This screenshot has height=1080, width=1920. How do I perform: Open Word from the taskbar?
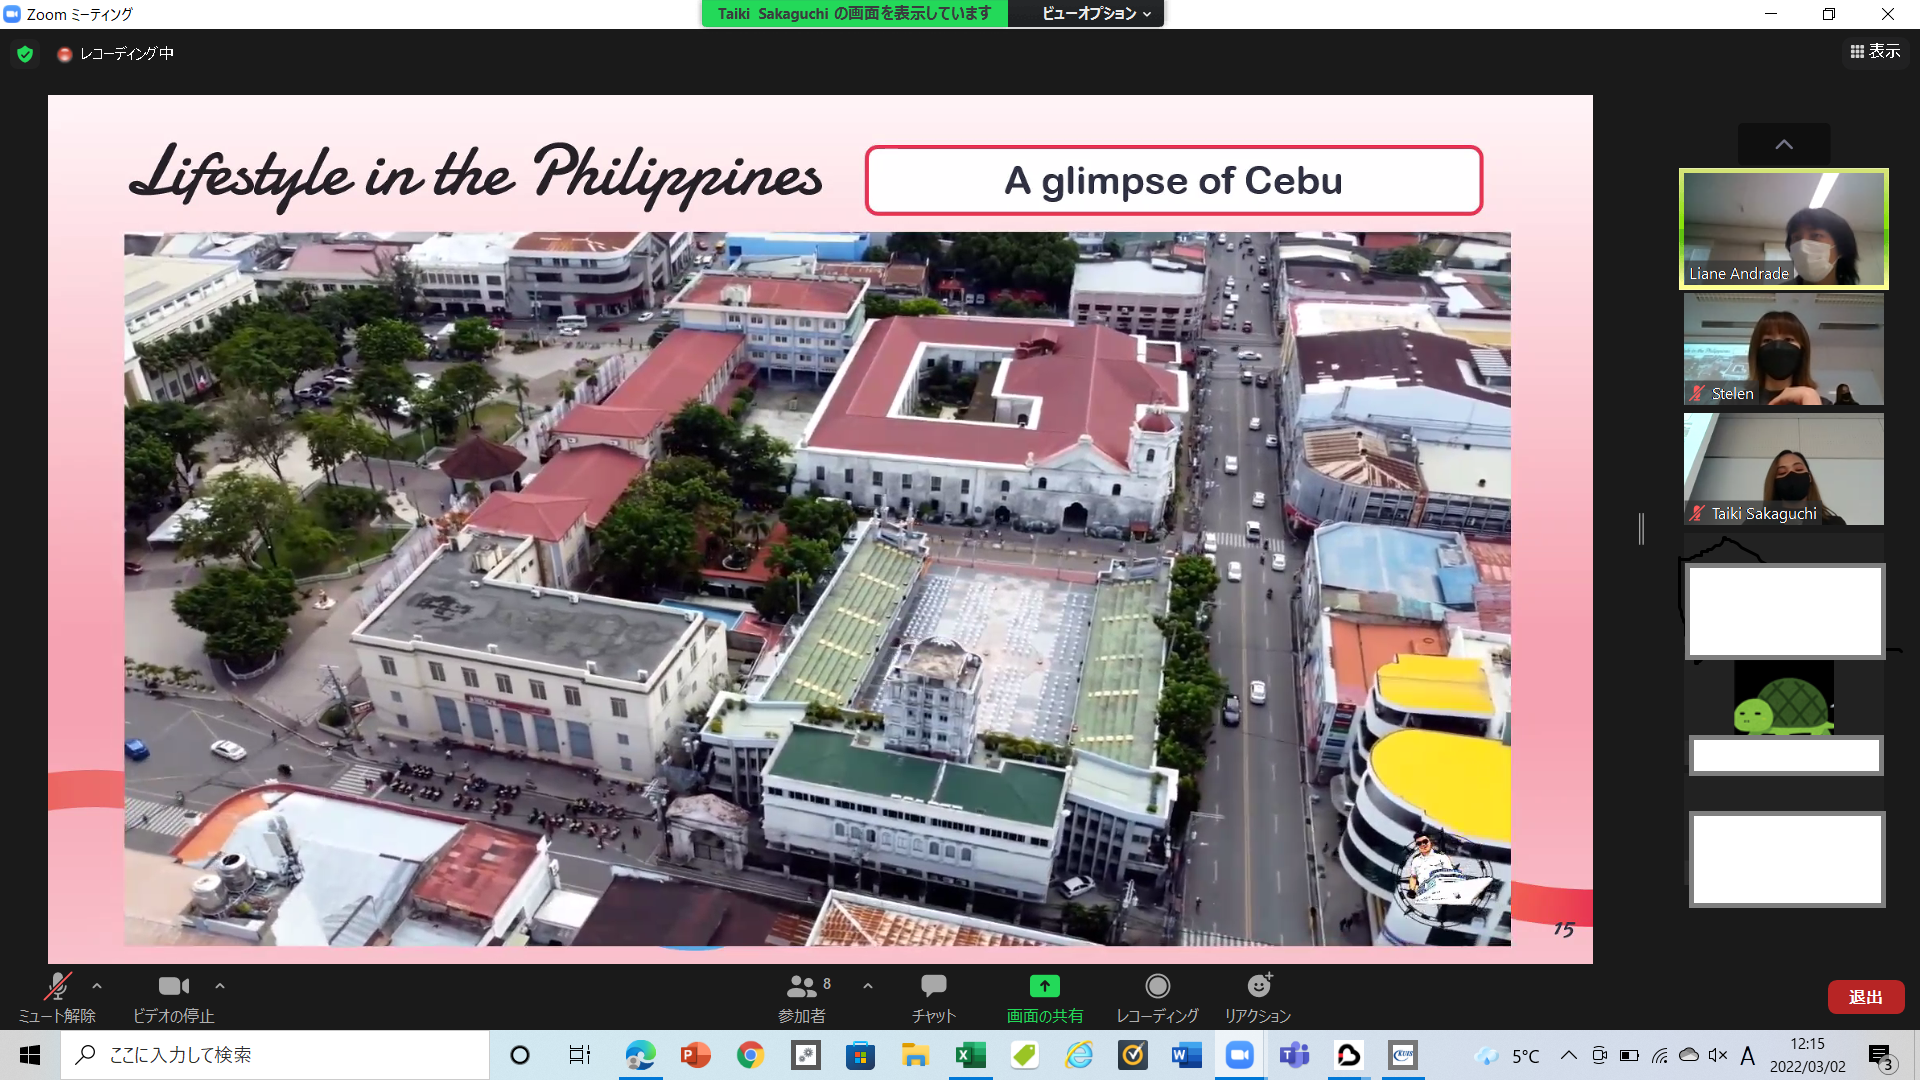(1187, 1055)
